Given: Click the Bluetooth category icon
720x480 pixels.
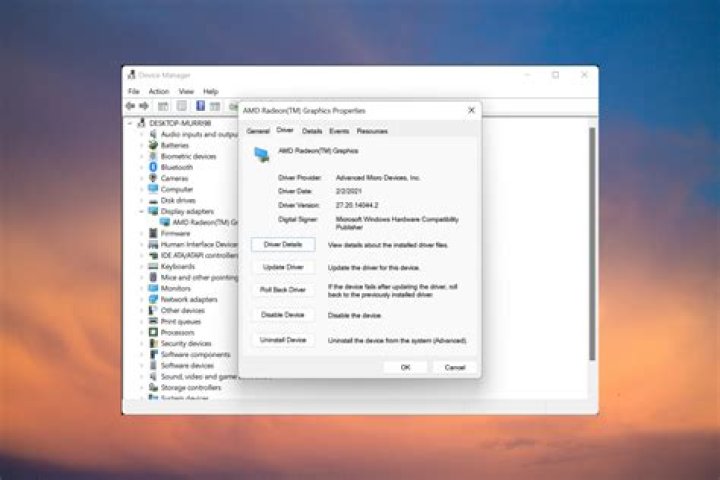Looking at the screenshot, I should coord(153,167).
